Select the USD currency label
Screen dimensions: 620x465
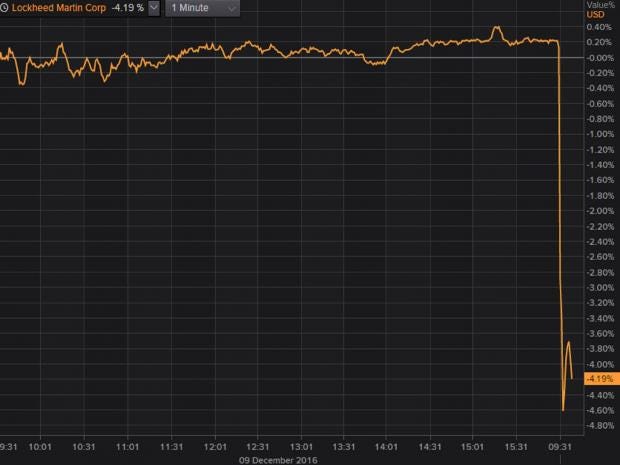click(595, 15)
